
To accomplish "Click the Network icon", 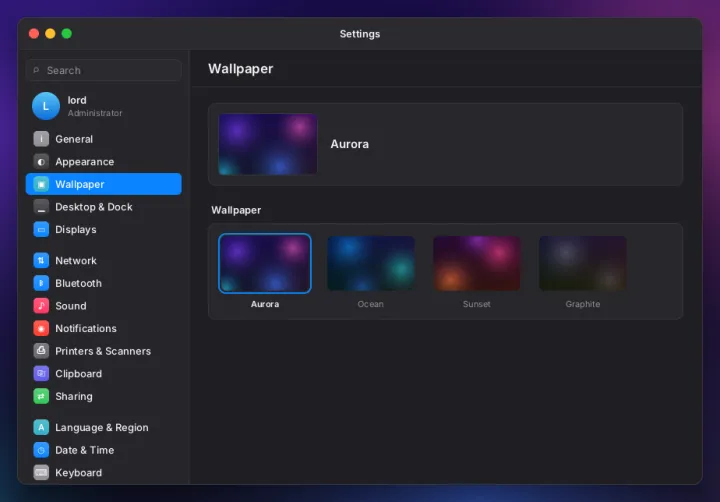I will [41, 260].
